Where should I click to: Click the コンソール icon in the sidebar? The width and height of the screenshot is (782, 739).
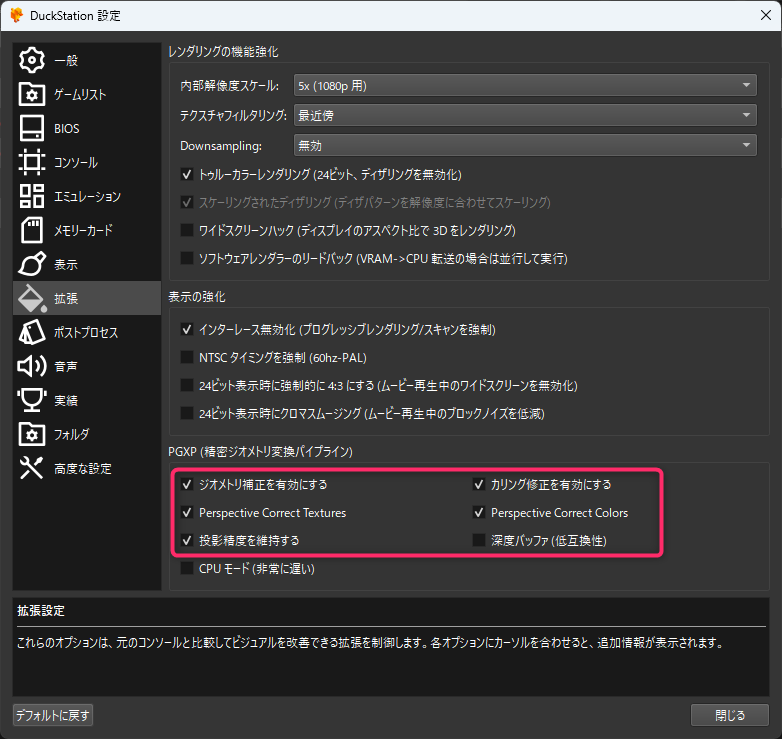(x=32, y=162)
